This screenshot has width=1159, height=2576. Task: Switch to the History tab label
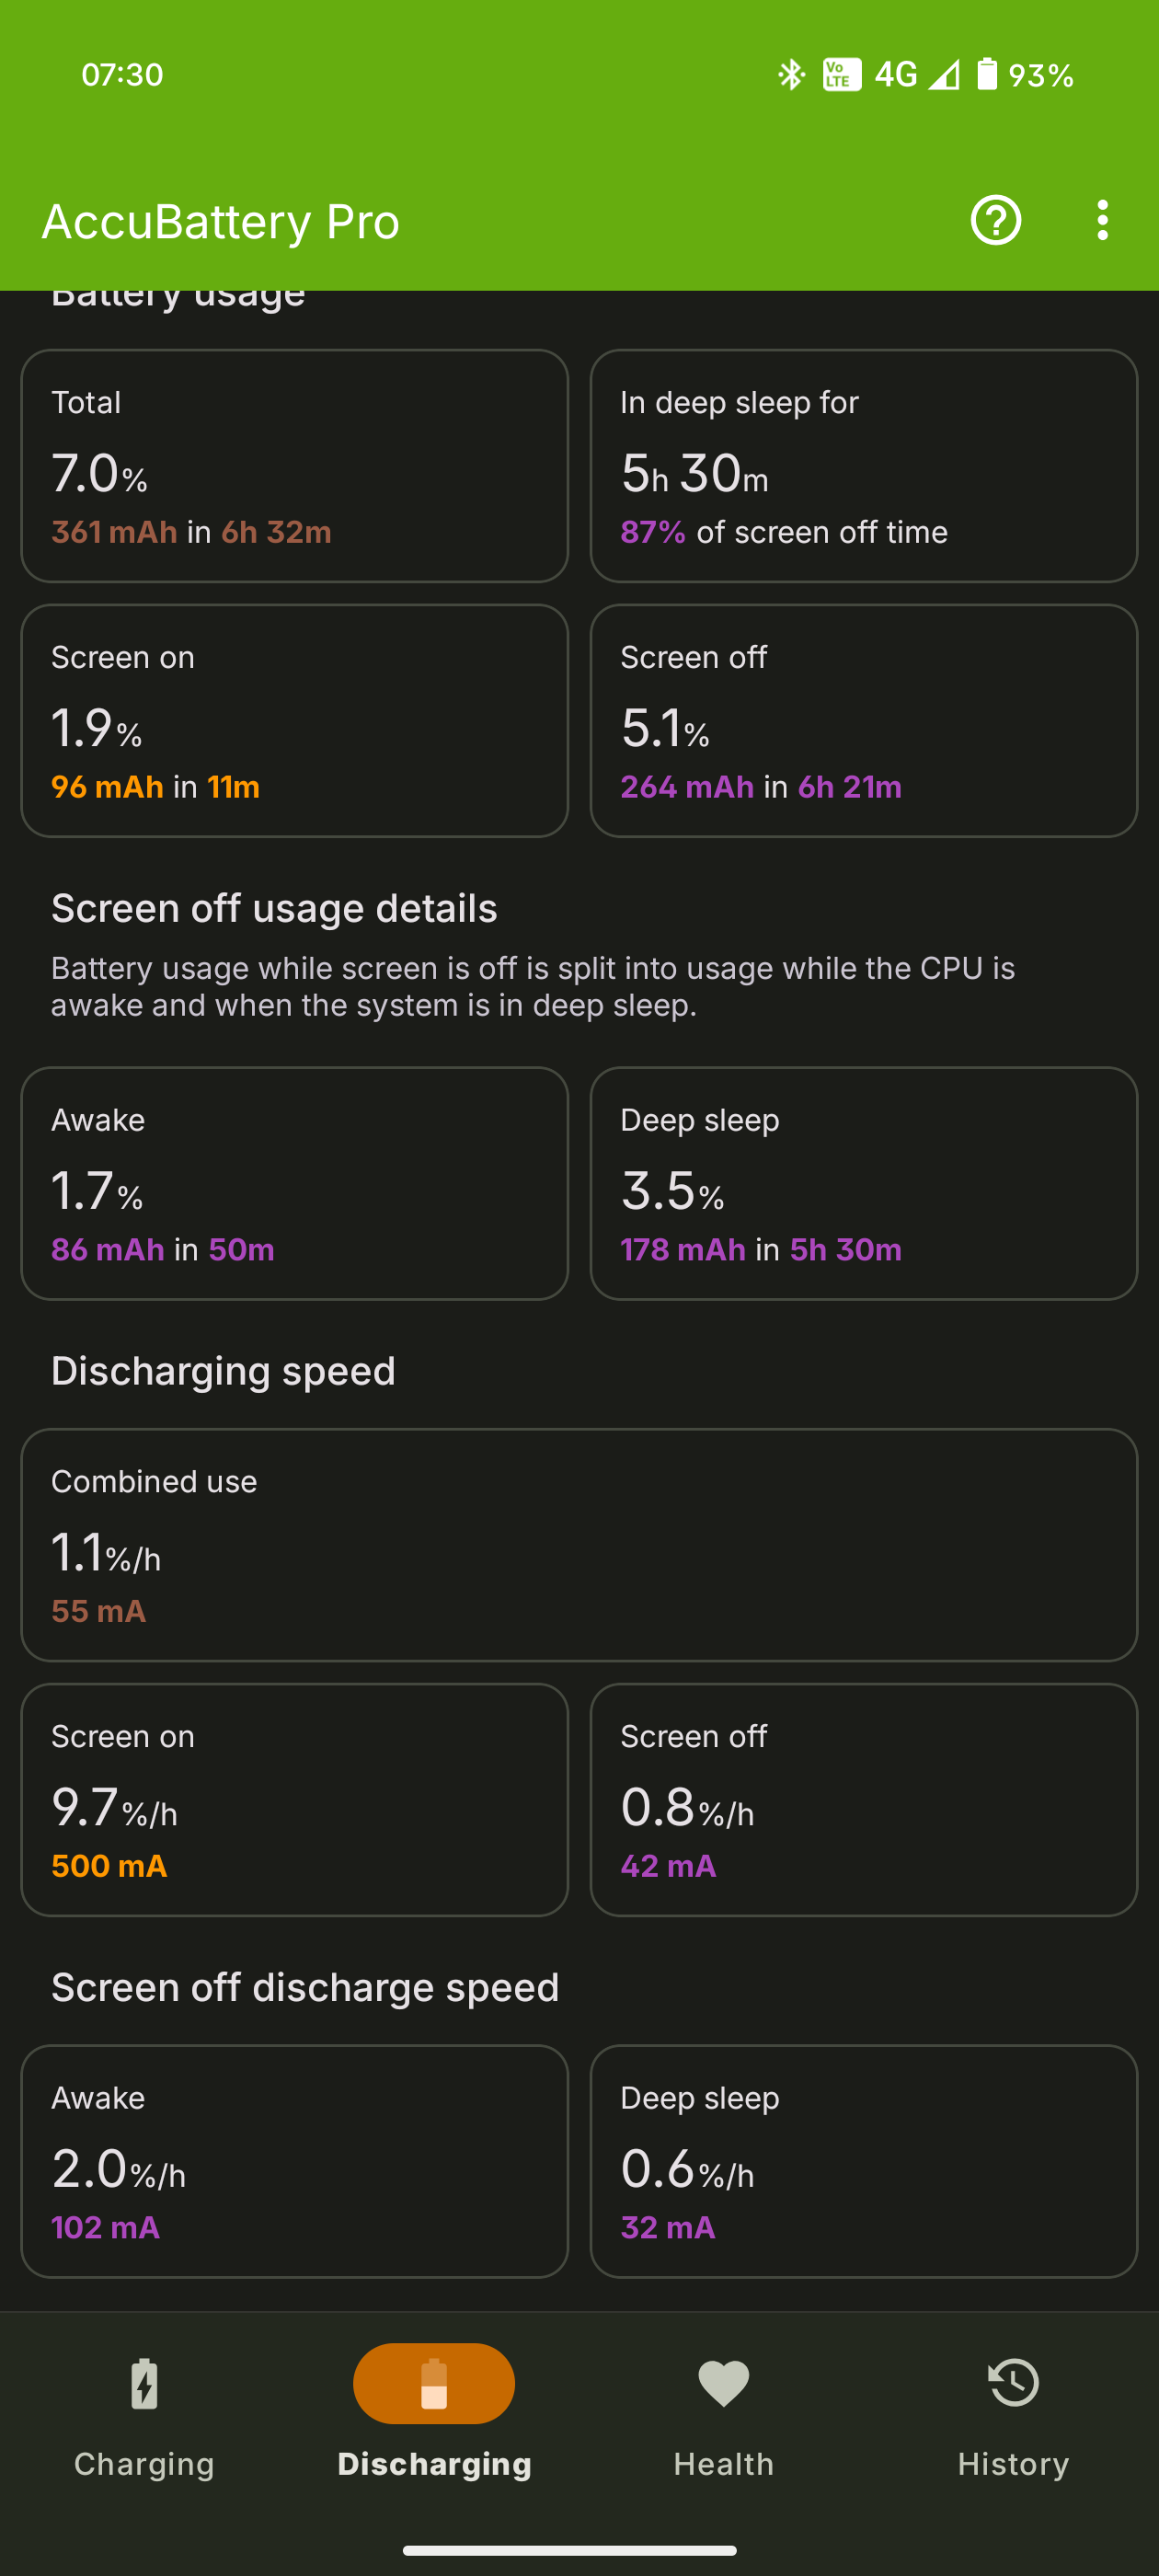coord(1013,2464)
